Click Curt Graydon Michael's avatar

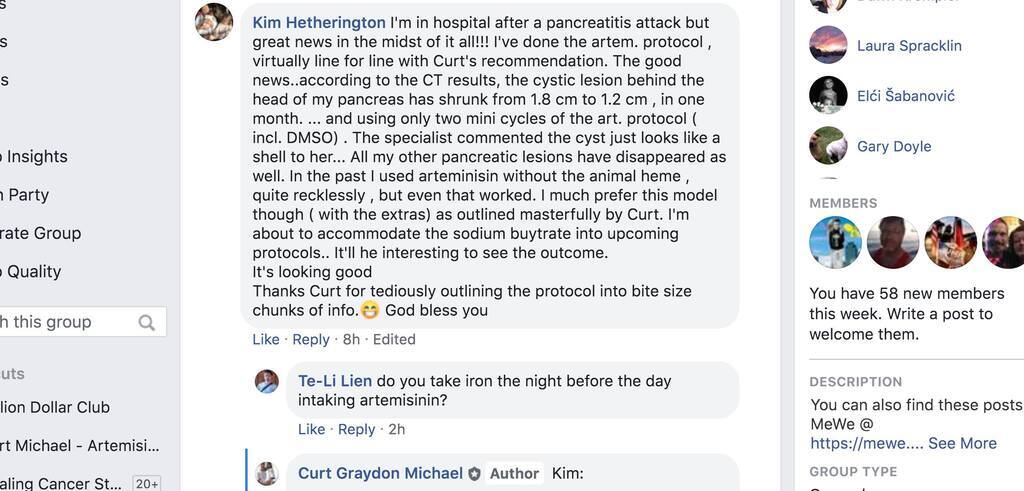(267, 473)
